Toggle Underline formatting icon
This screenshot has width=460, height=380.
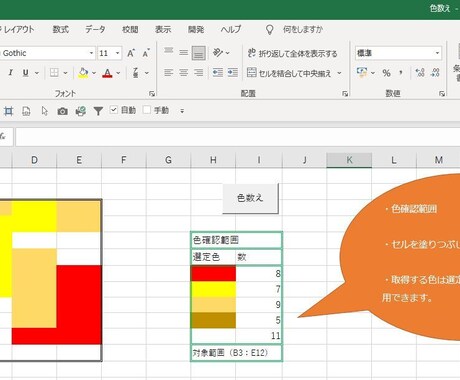tap(25, 73)
